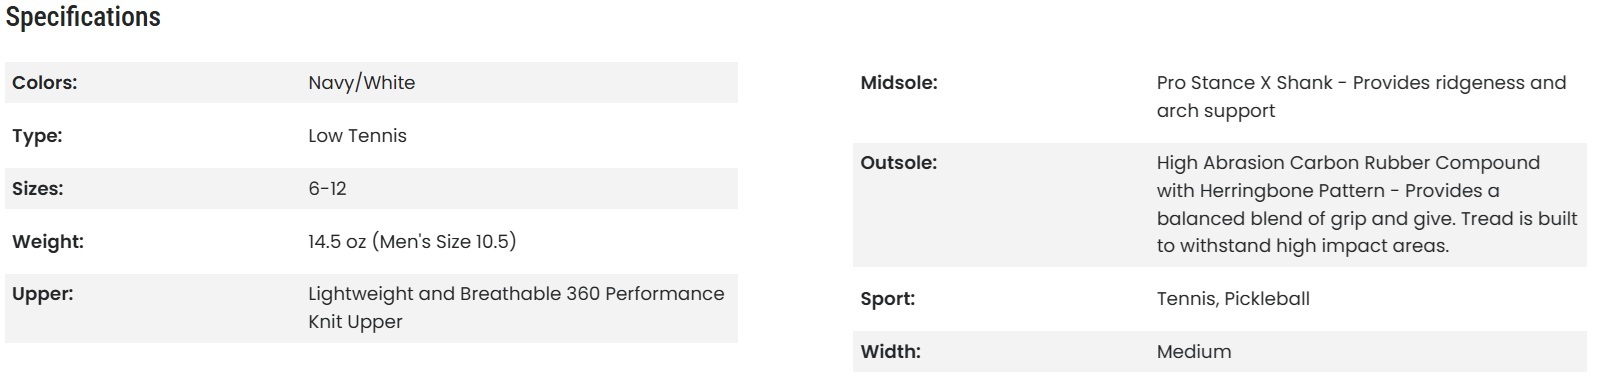Screen dimensions: 1622x385
Task: Click the Low Tennis value
Action: click(357, 136)
